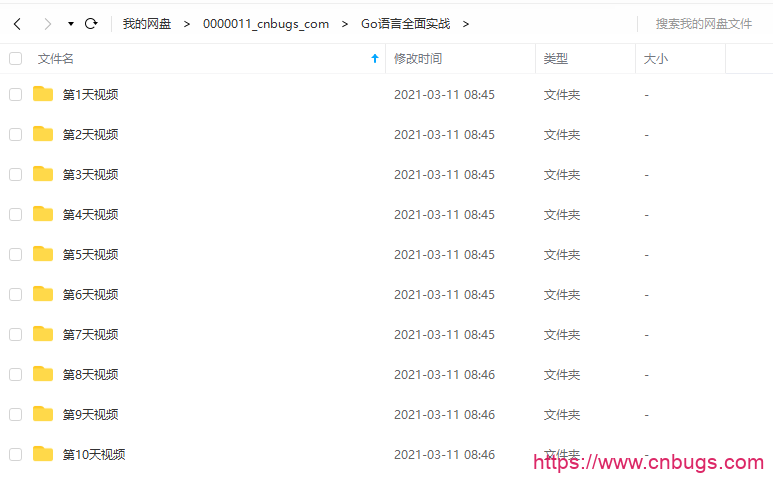This screenshot has height=477, width=773.
Task: Click the blue sort arrow in 文件名 column
Action: (x=375, y=59)
